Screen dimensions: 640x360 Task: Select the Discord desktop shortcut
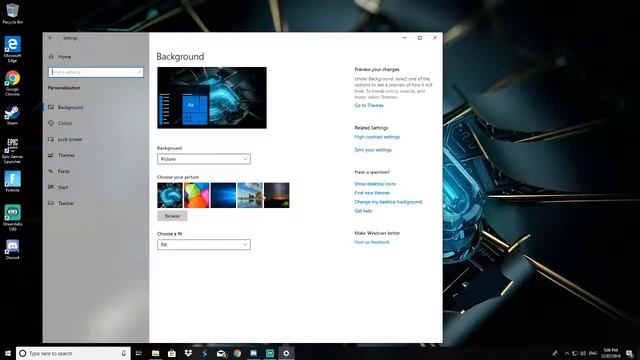coord(12,249)
